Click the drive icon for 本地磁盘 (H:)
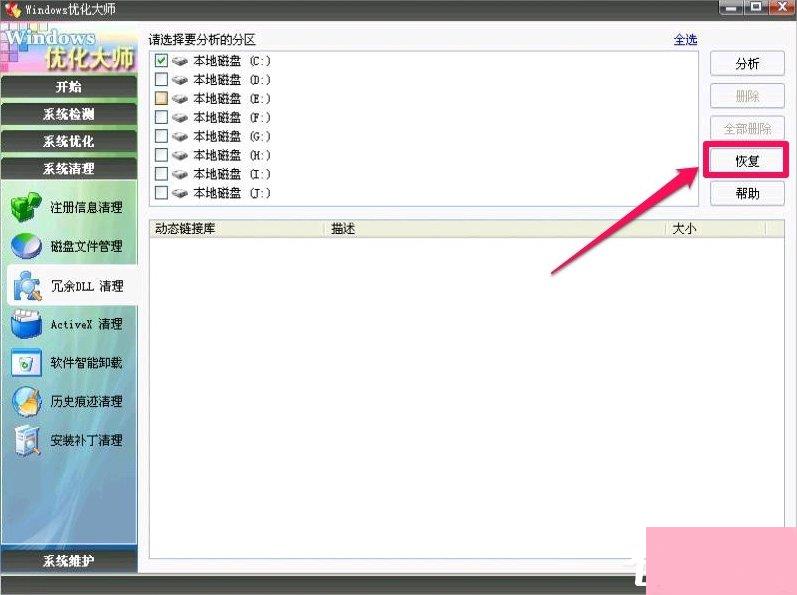Image resolution: width=797 pixels, height=595 pixels. pyautogui.click(x=180, y=155)
